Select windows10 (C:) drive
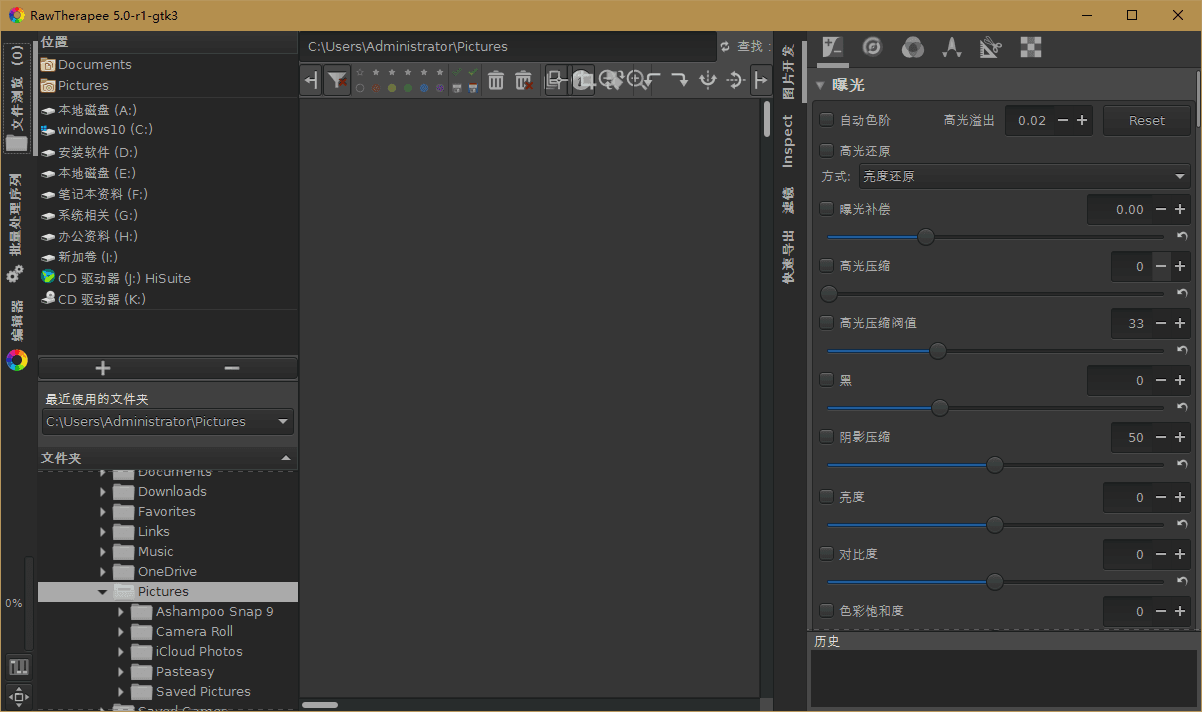 coord(104,130)
